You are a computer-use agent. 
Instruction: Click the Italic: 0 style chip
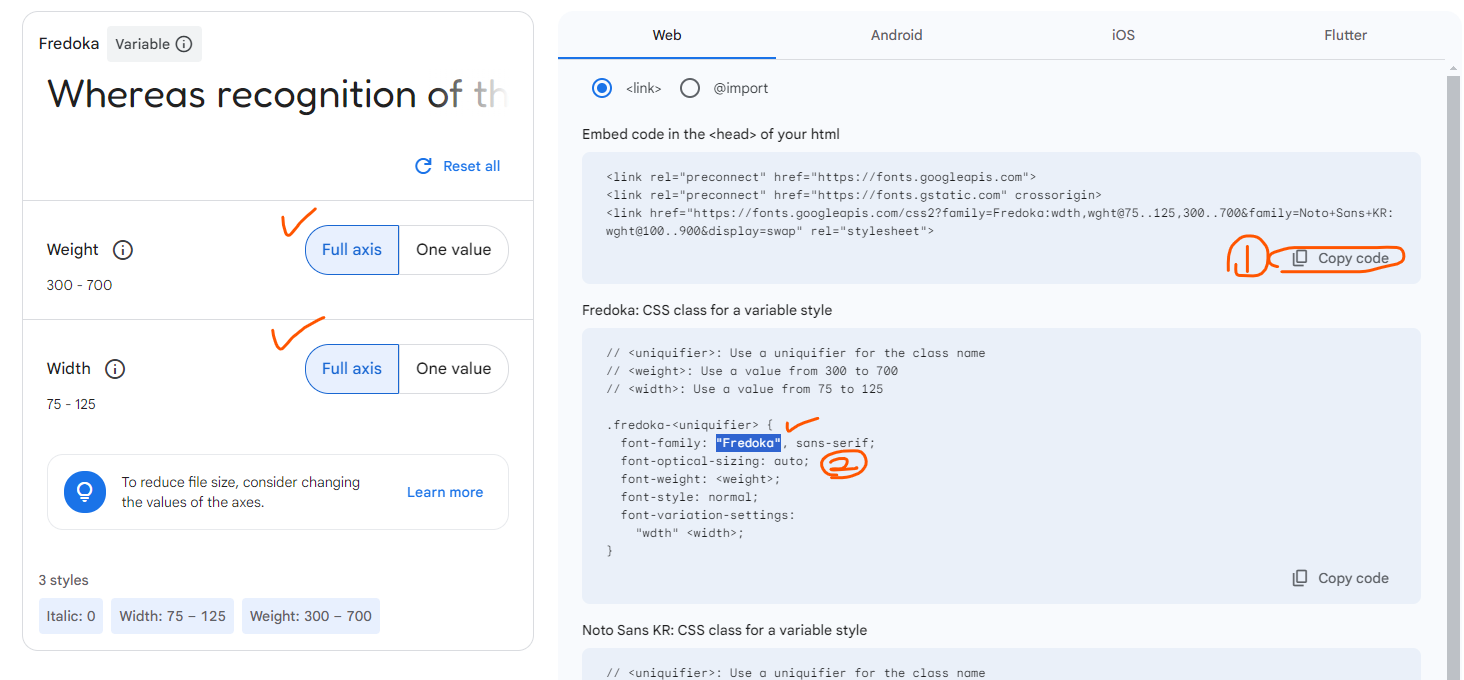(x=71, y=616)
